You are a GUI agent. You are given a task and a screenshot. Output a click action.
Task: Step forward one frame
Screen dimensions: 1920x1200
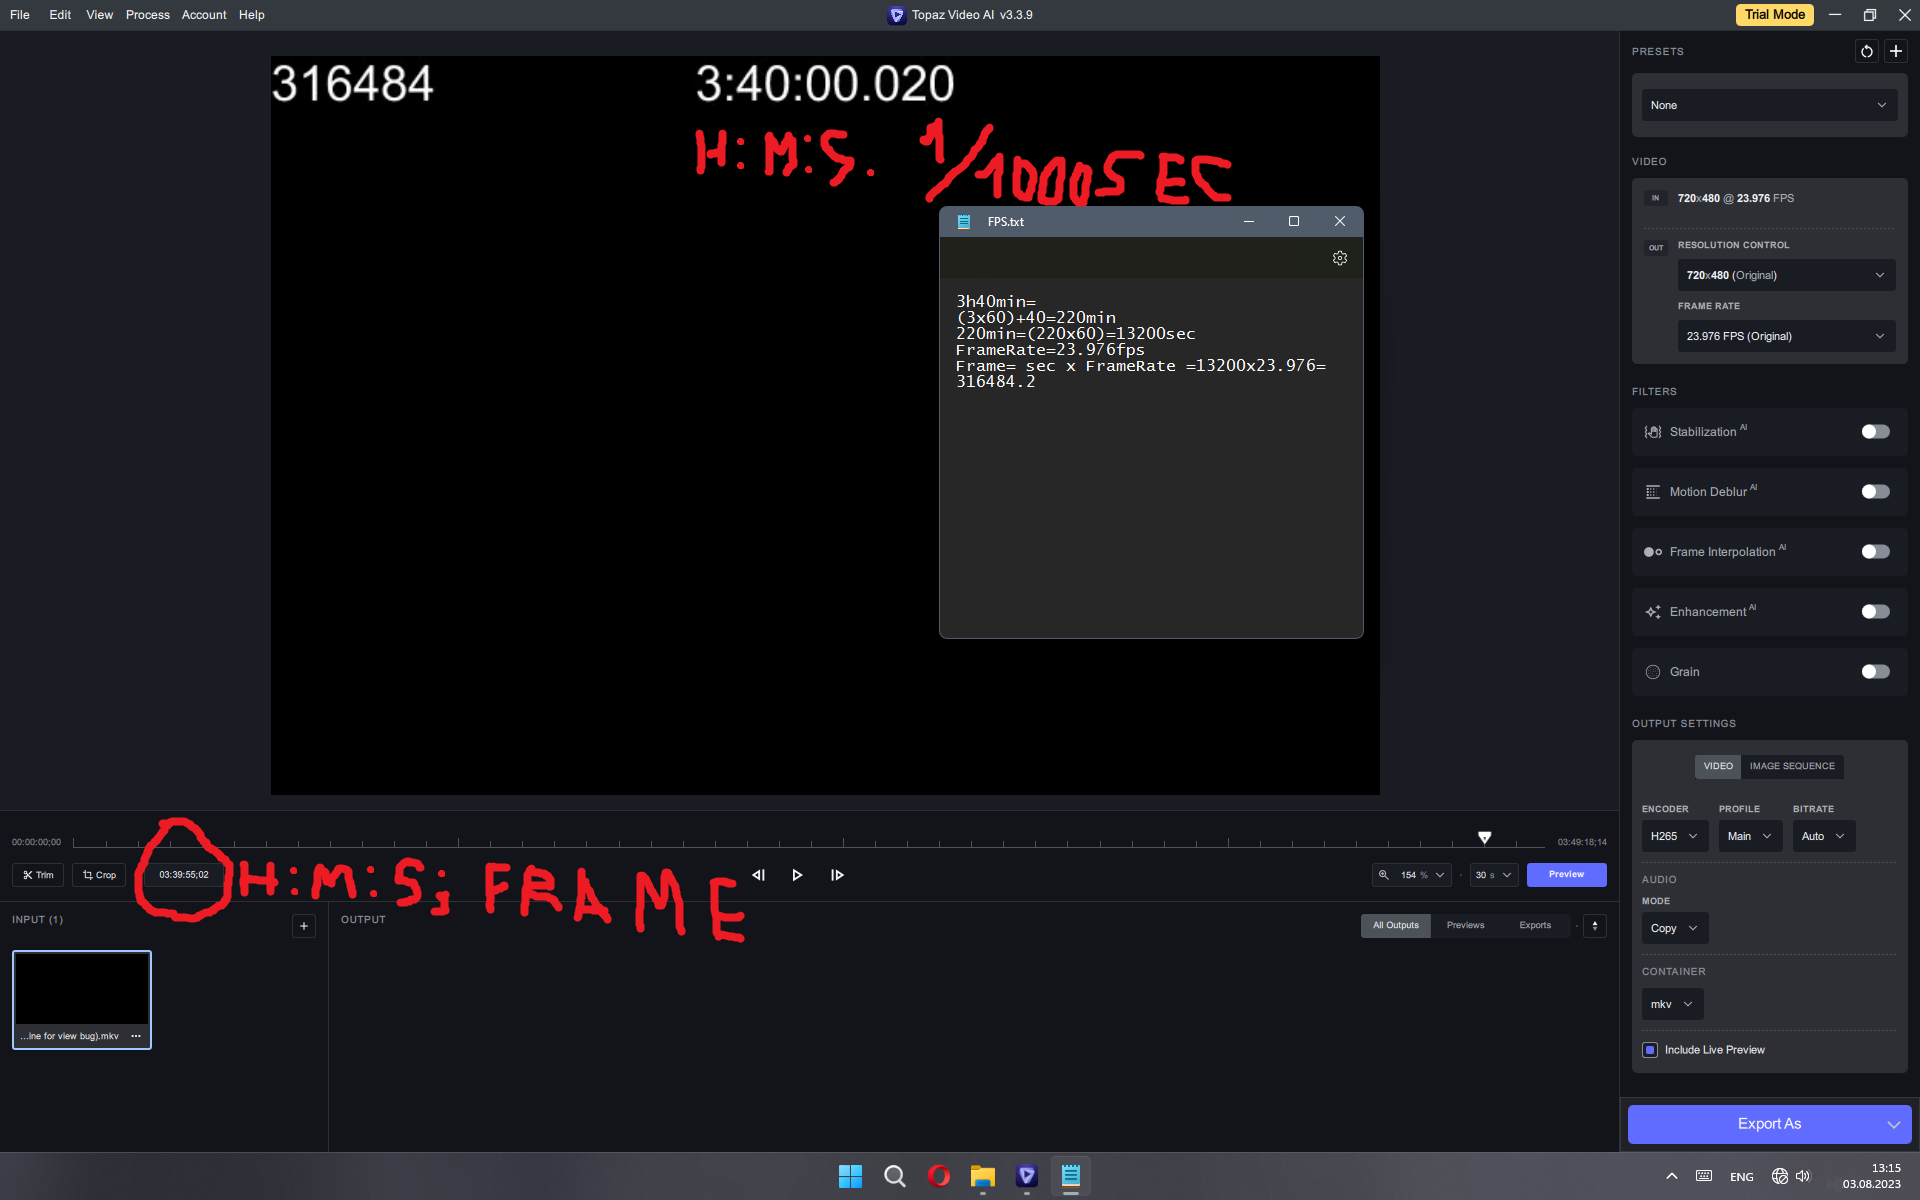point(837,875)
